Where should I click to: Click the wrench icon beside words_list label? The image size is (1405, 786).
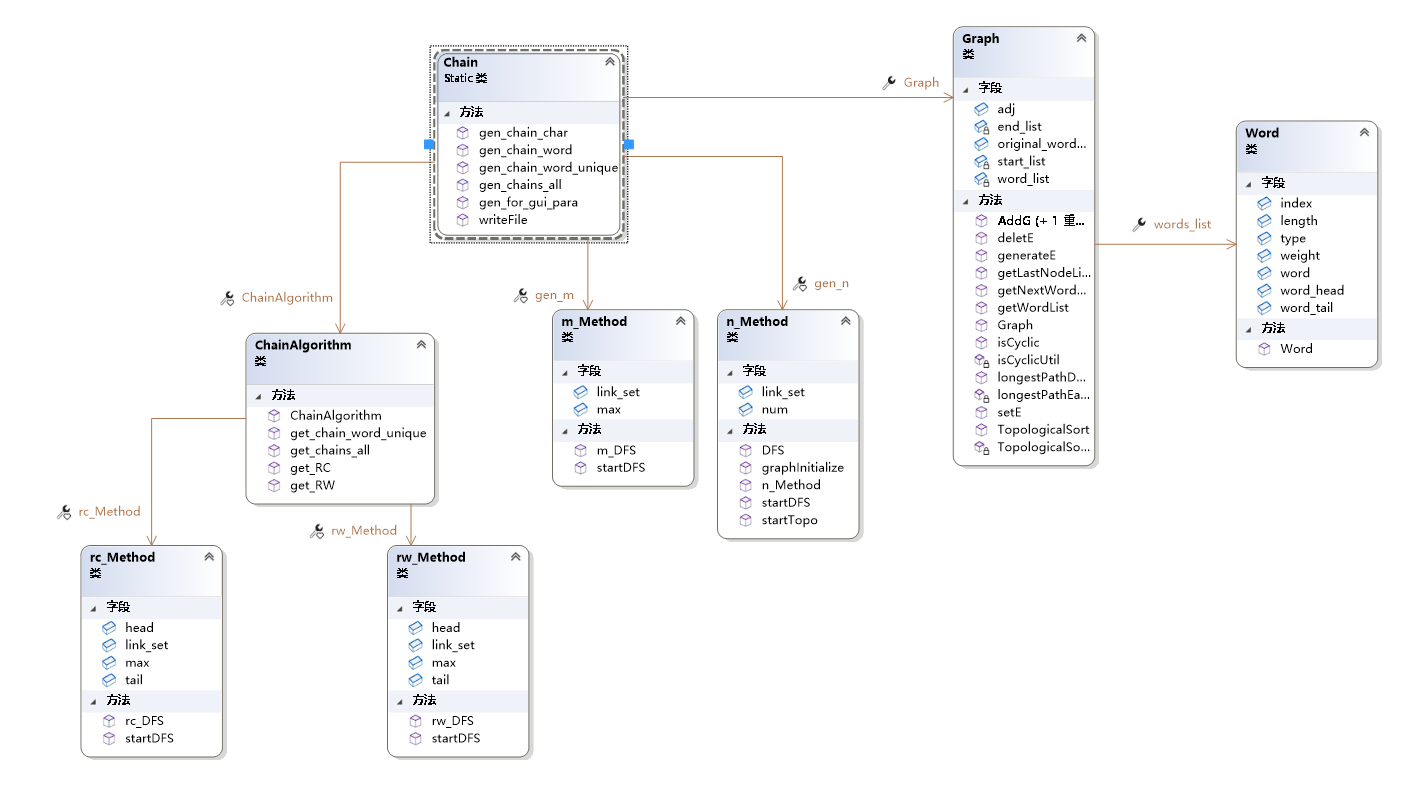click(1139, 225)
